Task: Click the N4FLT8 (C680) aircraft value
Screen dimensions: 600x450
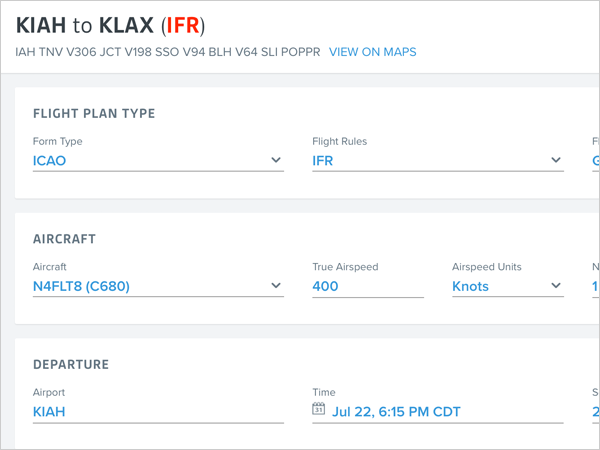Action: click(x=81, y=286)
